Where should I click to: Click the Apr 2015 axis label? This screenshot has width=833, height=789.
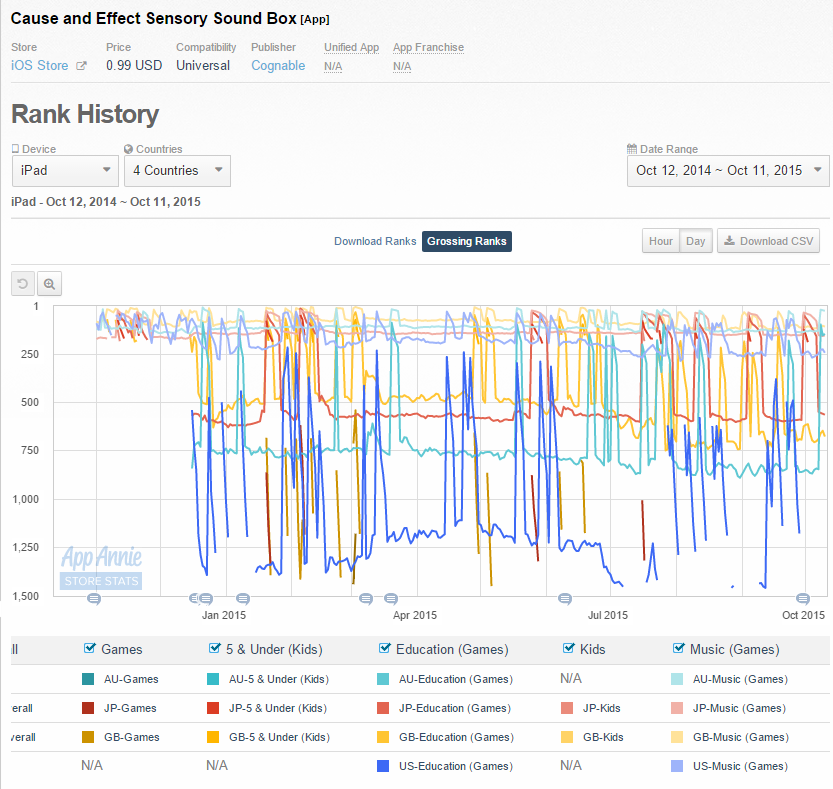click(x=415, y=615)
